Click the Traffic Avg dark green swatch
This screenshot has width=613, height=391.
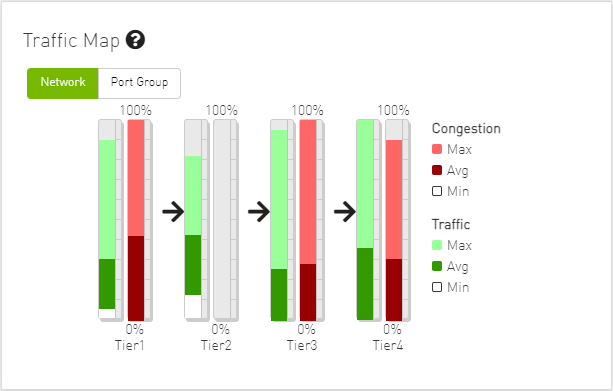tap(437, 266)
